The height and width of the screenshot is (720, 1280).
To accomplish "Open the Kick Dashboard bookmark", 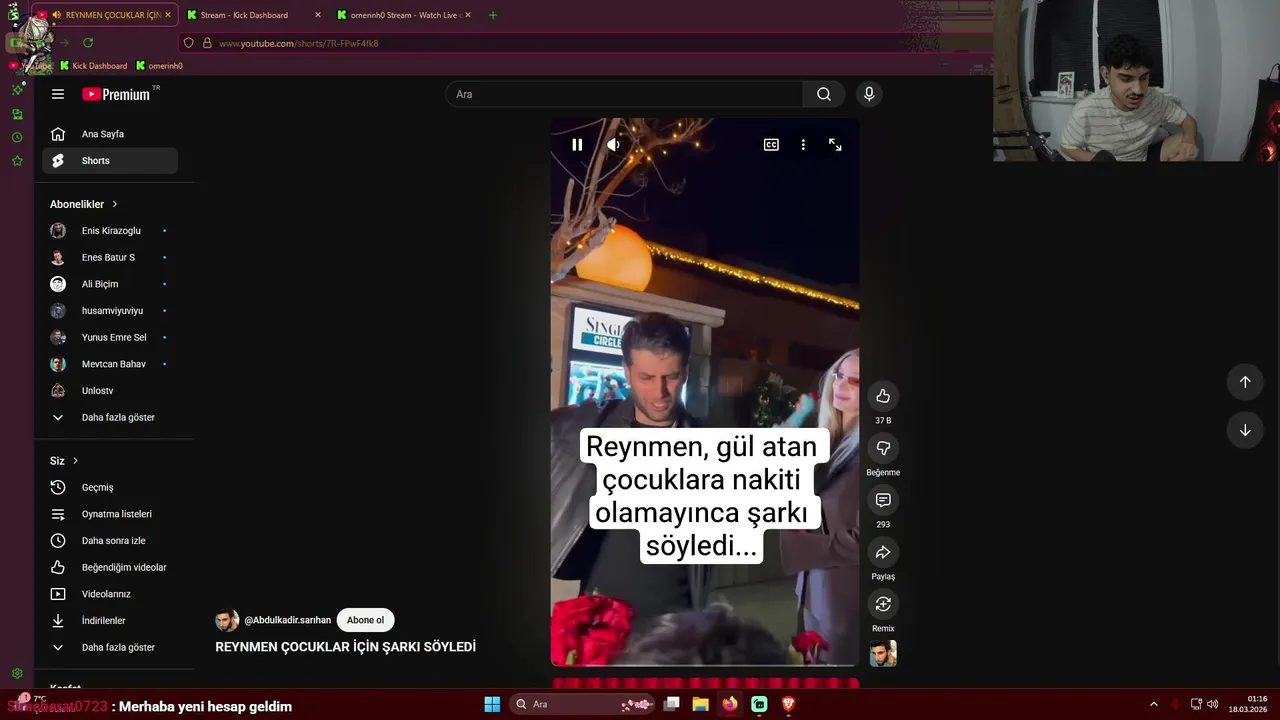I will click(x=94, y=66).
